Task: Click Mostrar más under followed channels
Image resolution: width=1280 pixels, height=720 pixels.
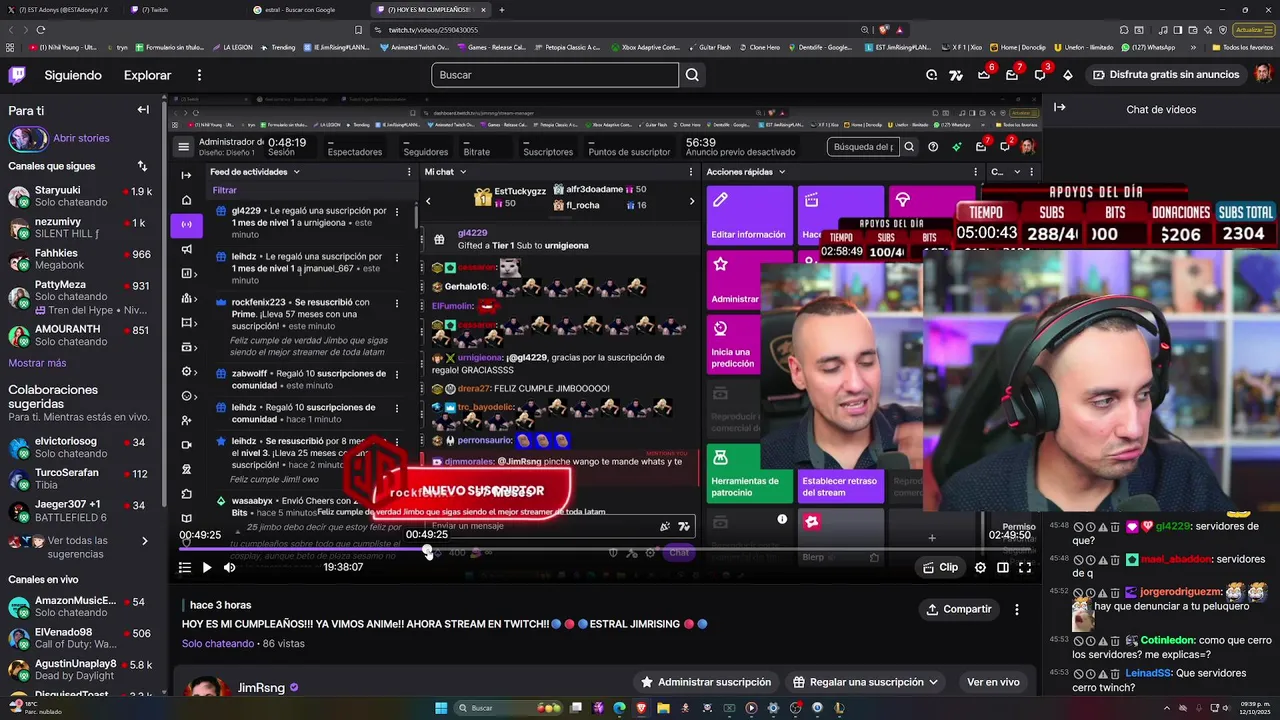Action: pyautogui.click(x=37, y=363)
